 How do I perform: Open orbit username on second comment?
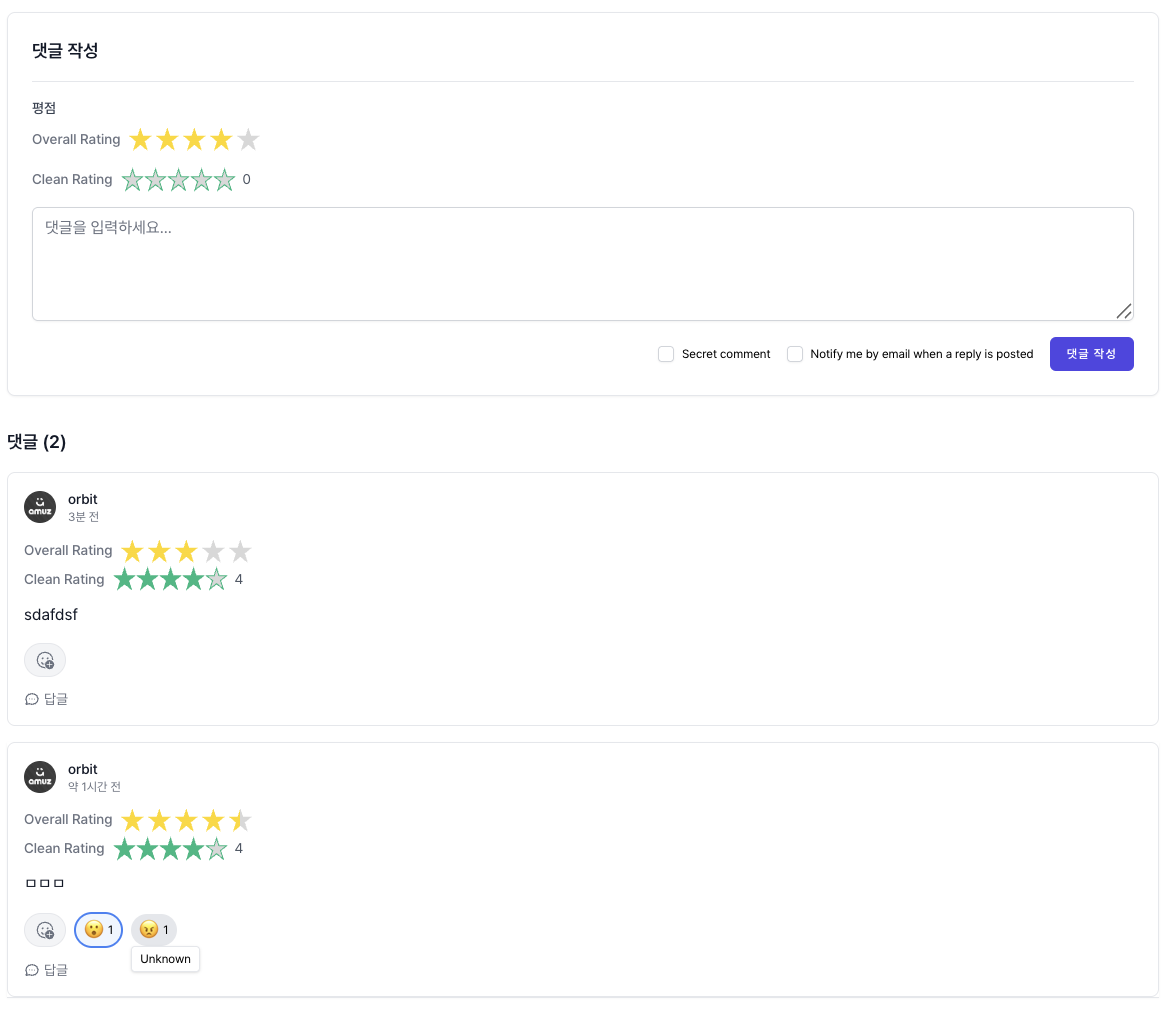tap(83, 769)
